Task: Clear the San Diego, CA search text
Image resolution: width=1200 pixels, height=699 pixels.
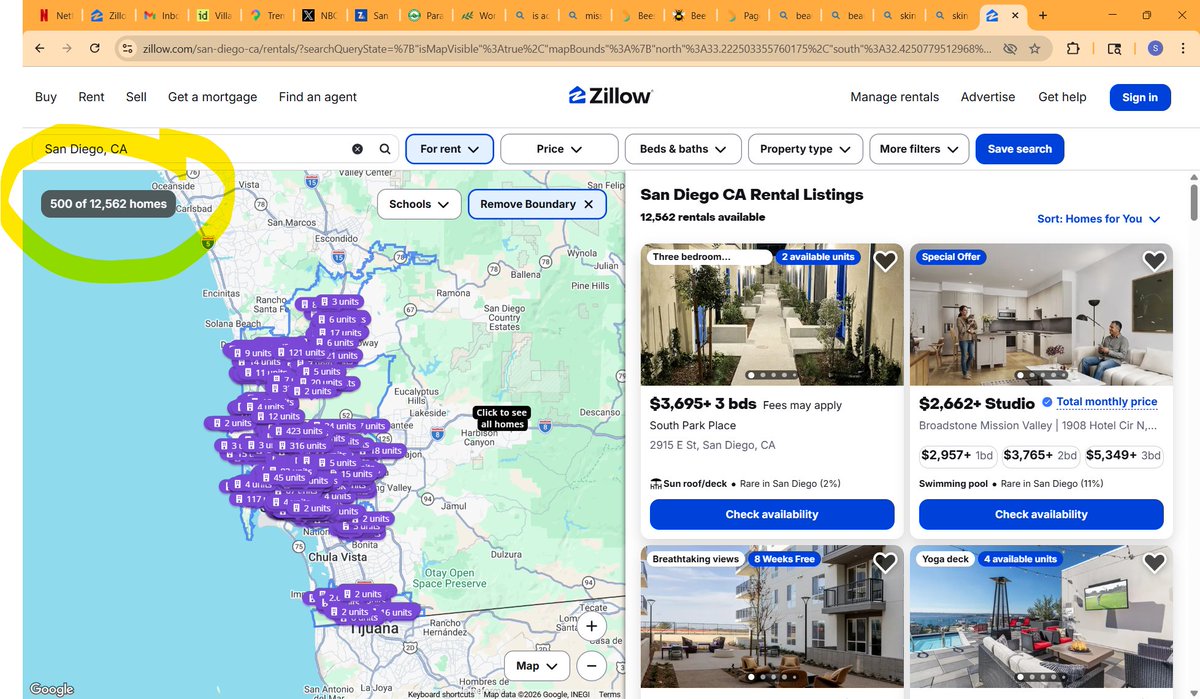Action: point(357,149)
